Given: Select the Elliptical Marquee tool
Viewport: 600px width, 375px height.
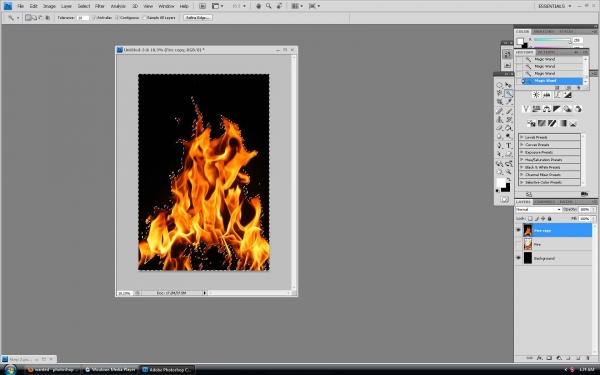Looking at the screenshot, I should tap(500, 85).
